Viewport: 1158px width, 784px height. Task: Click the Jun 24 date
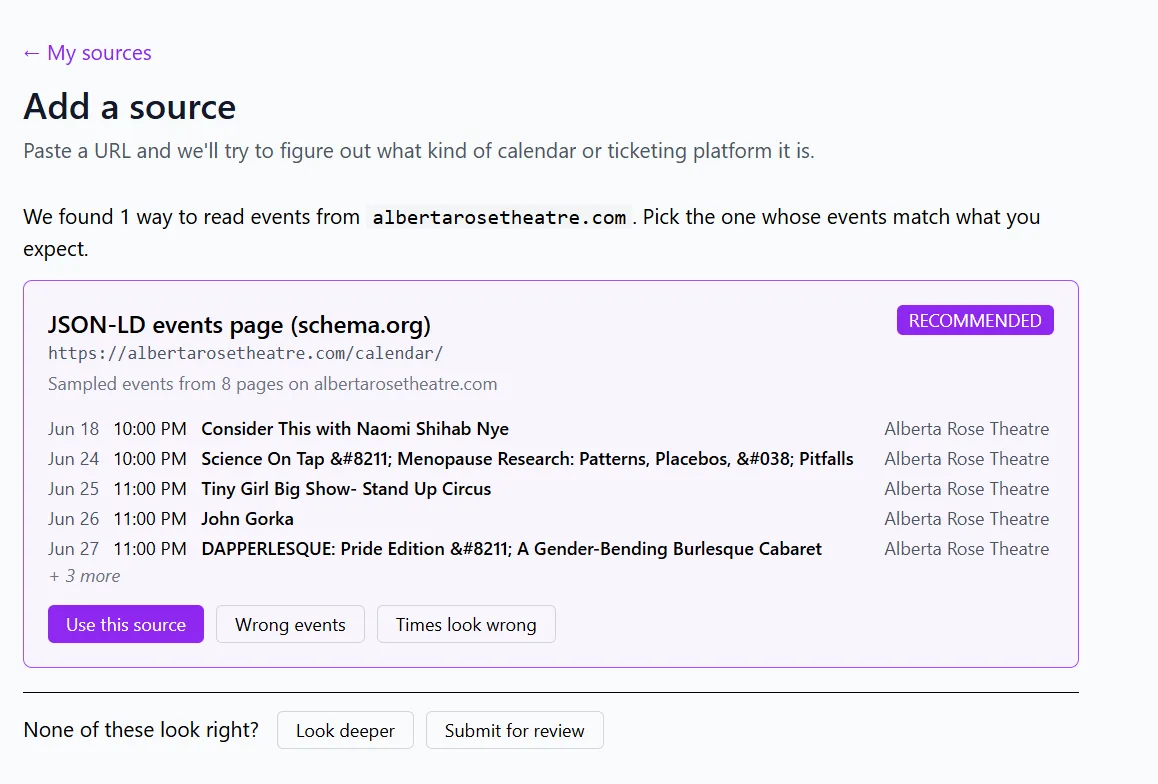73,459
